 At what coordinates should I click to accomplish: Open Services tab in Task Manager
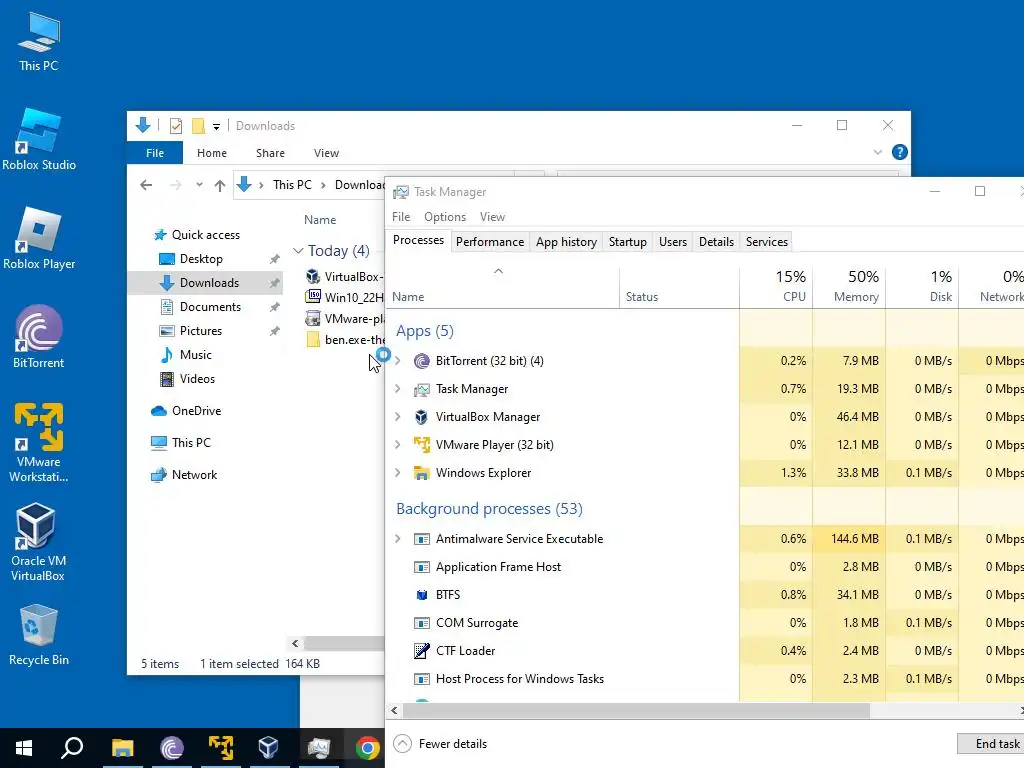767,242
